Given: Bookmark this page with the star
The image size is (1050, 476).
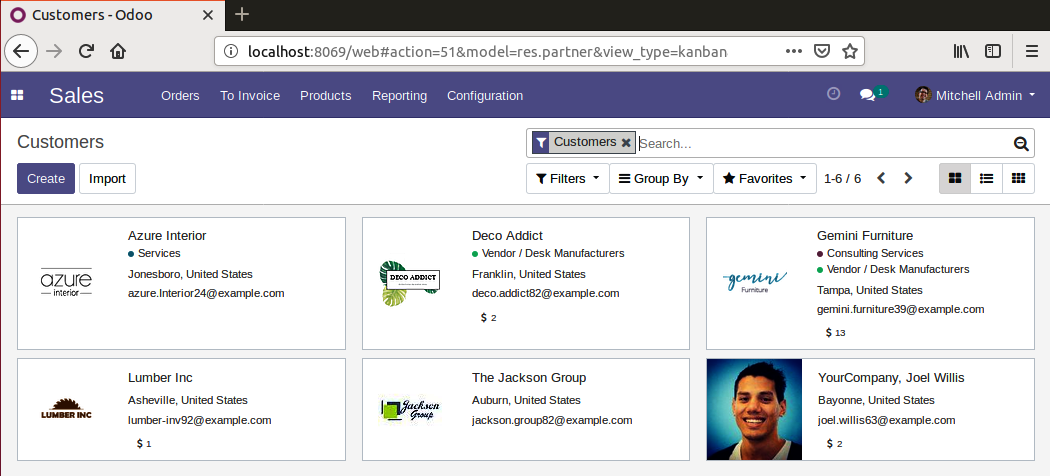Looking at the screenshot, I should (x=850, y=51).
